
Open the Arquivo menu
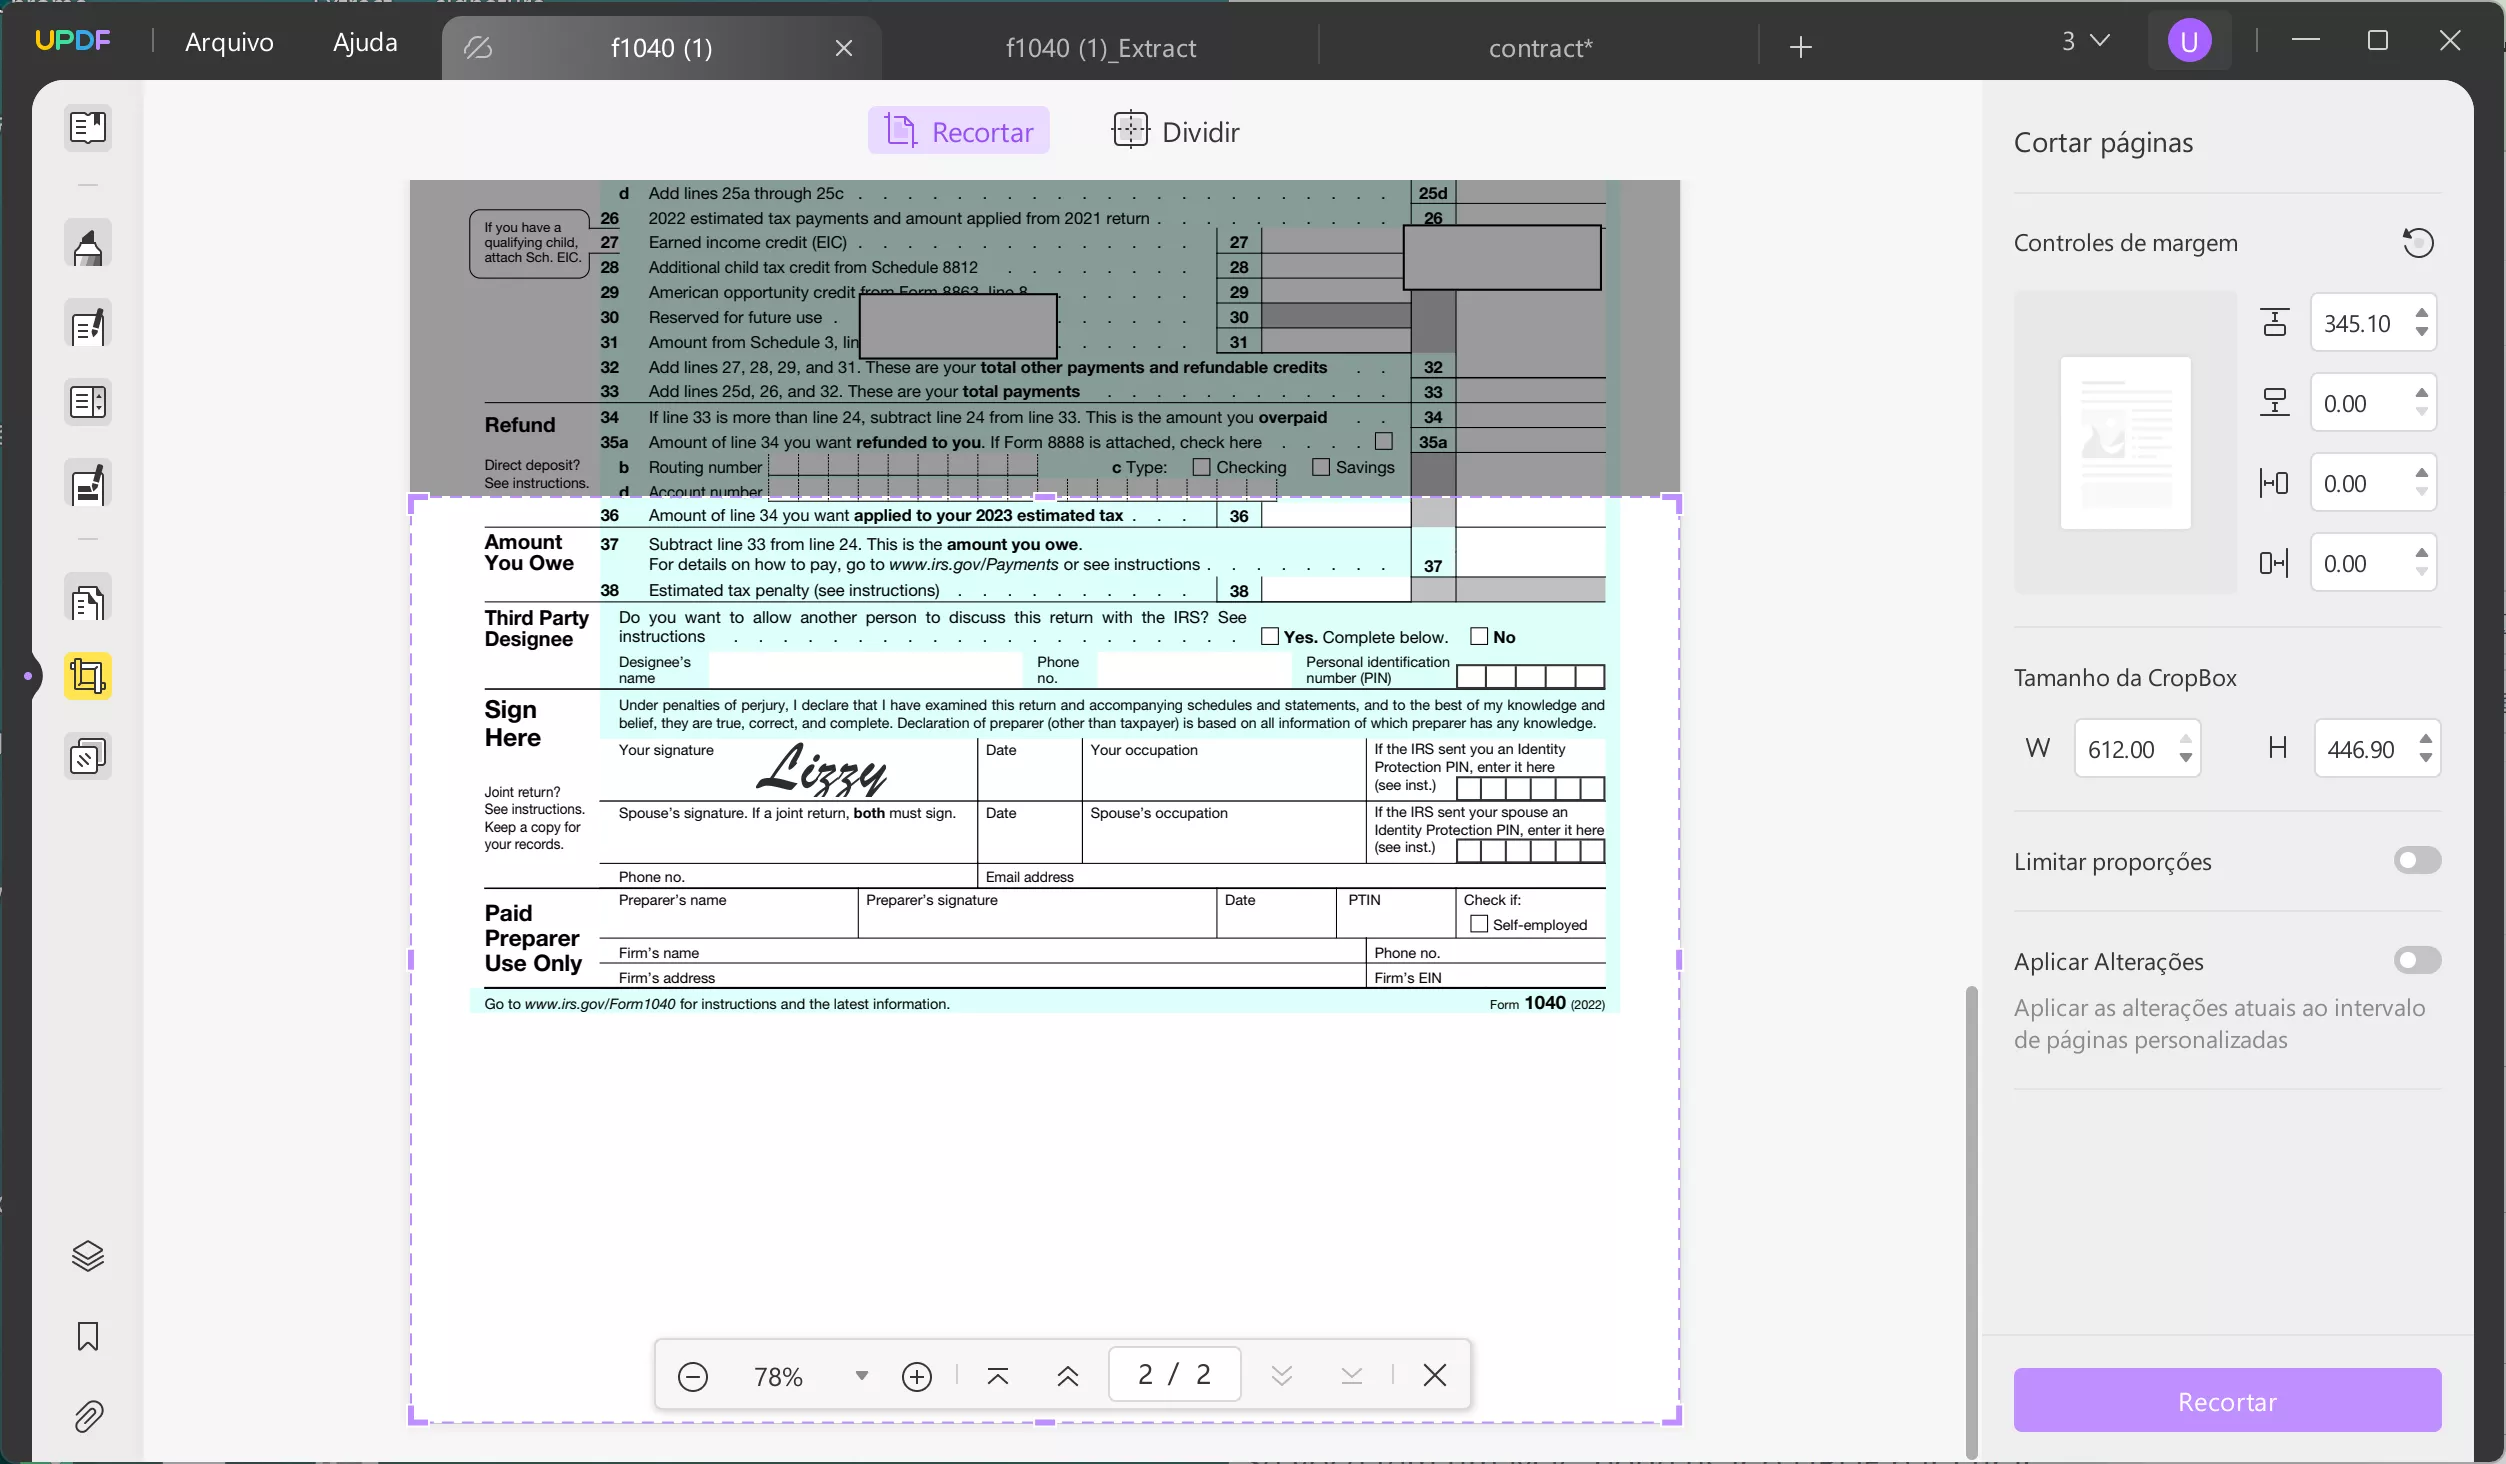point(229,41)
